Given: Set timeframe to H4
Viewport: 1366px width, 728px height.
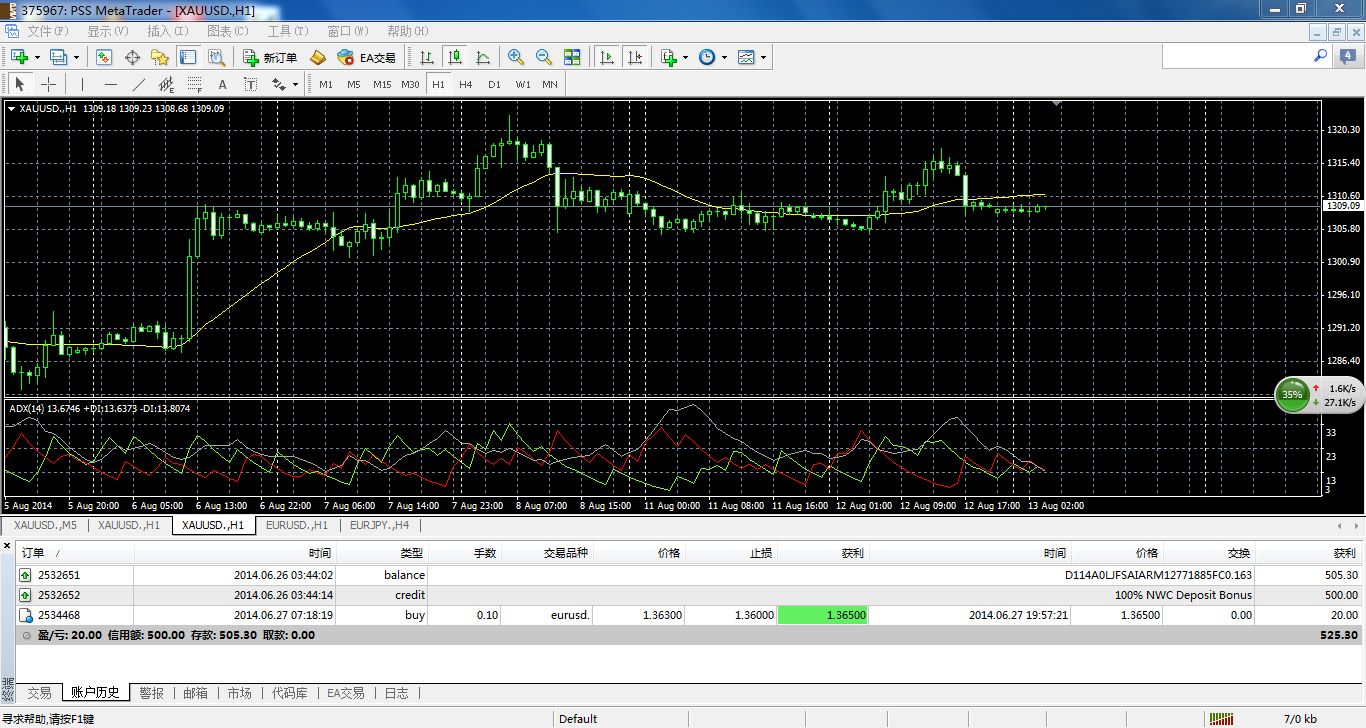Looking at the screenshot, I should (466, 84).
